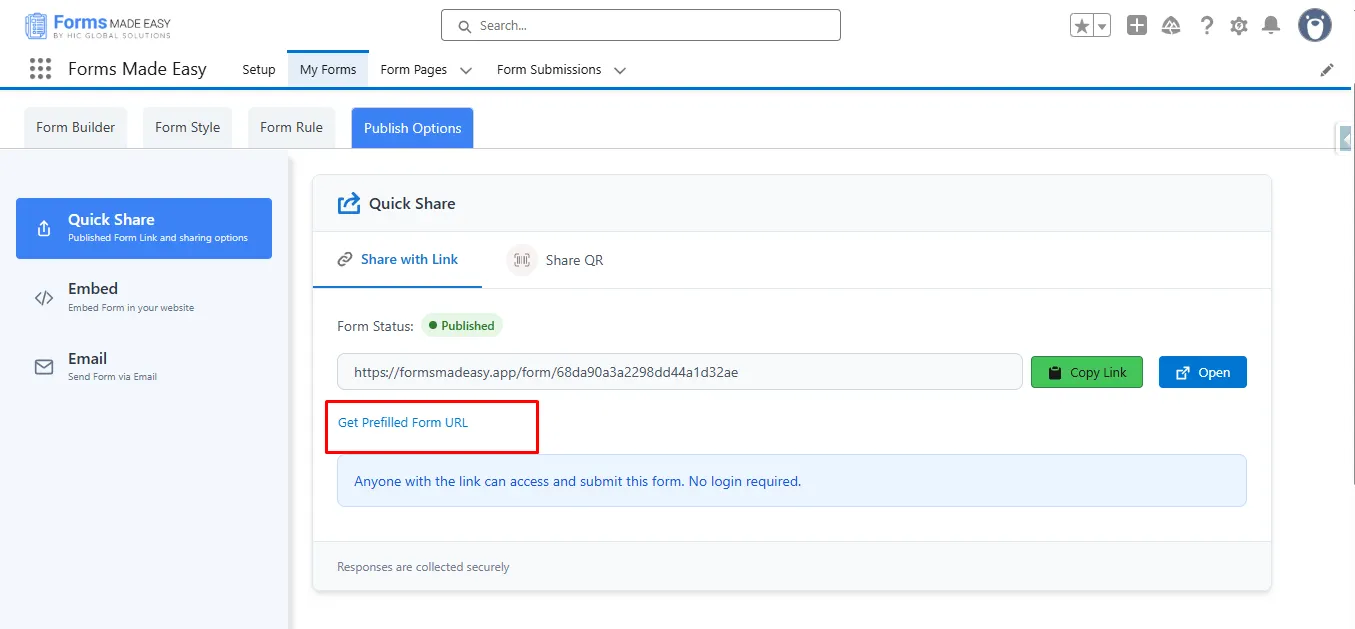1355x629 pixels.
Task: Select Email option in sidebar
Action: [x=144, y=367]
